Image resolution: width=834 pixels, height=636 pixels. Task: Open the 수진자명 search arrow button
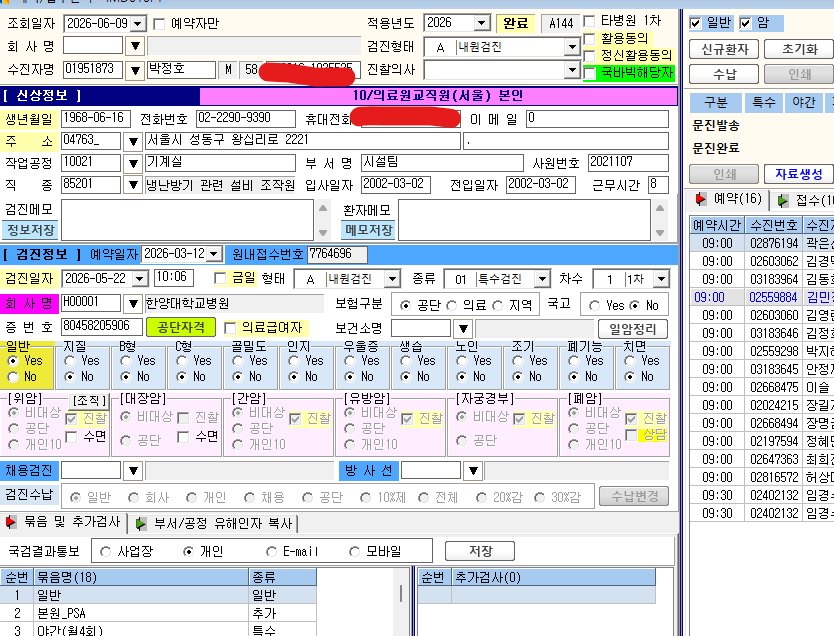(x=135, y=70)
